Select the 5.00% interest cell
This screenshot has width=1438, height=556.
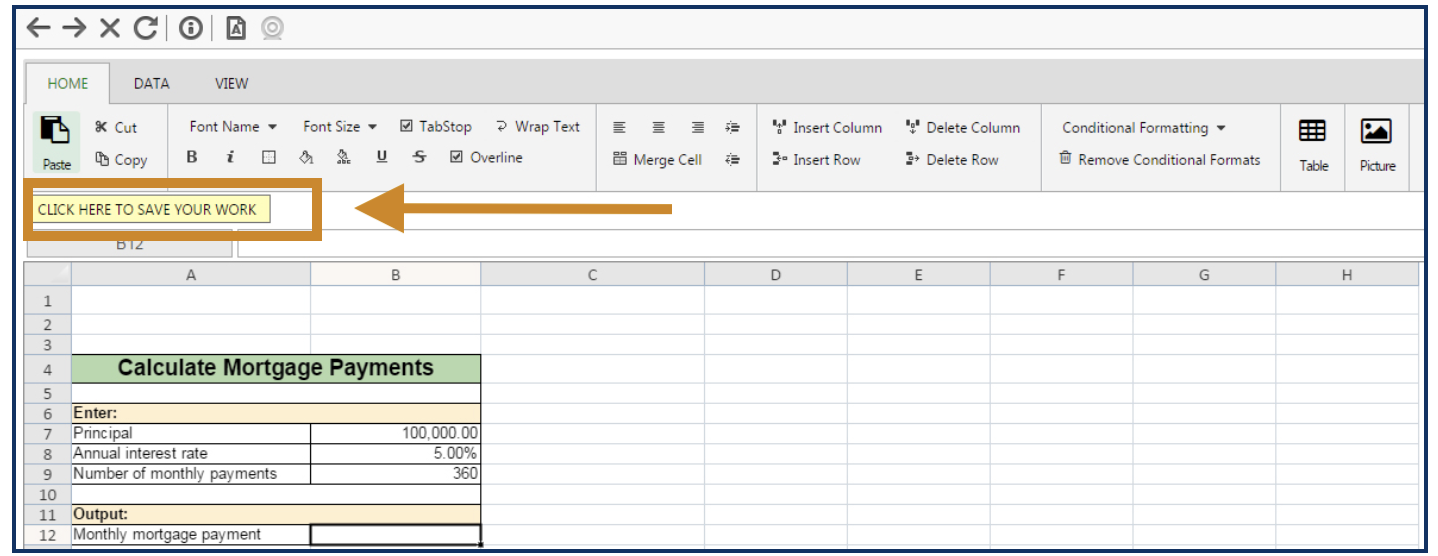396,453
